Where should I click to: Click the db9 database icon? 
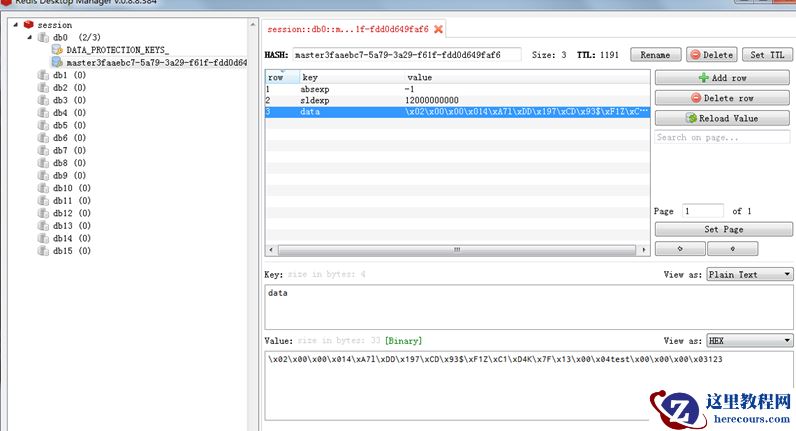(x=43, y=175)
